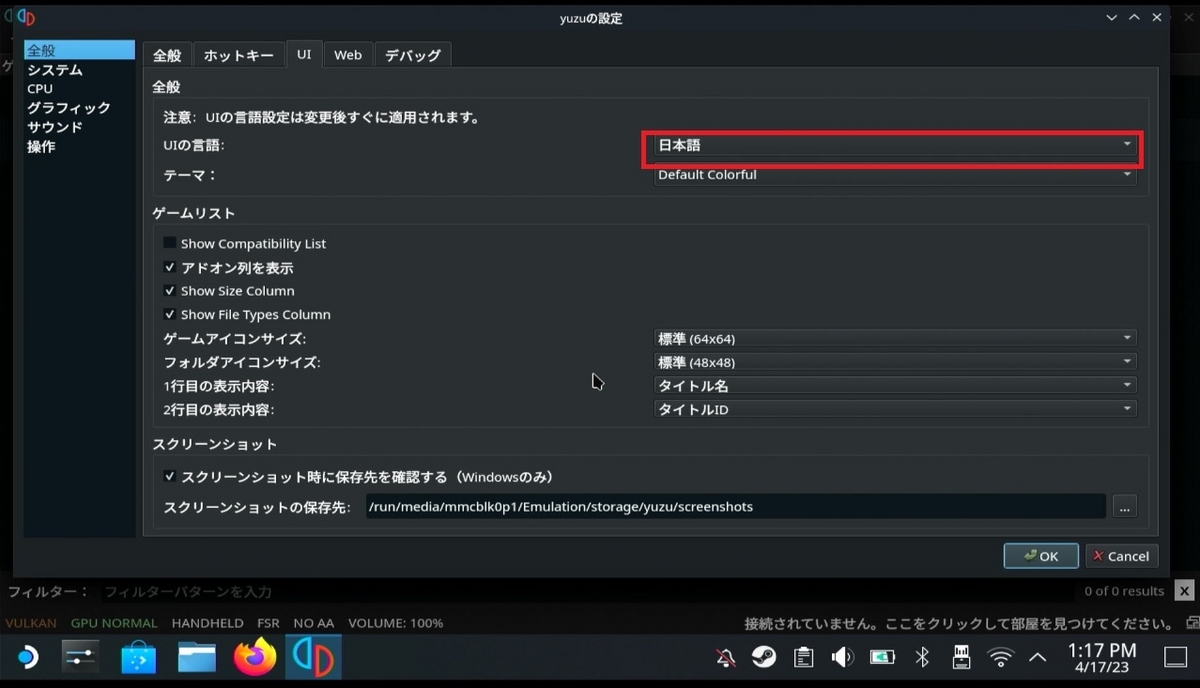Switch to the デバッグ tab

[x=413, y=55]
